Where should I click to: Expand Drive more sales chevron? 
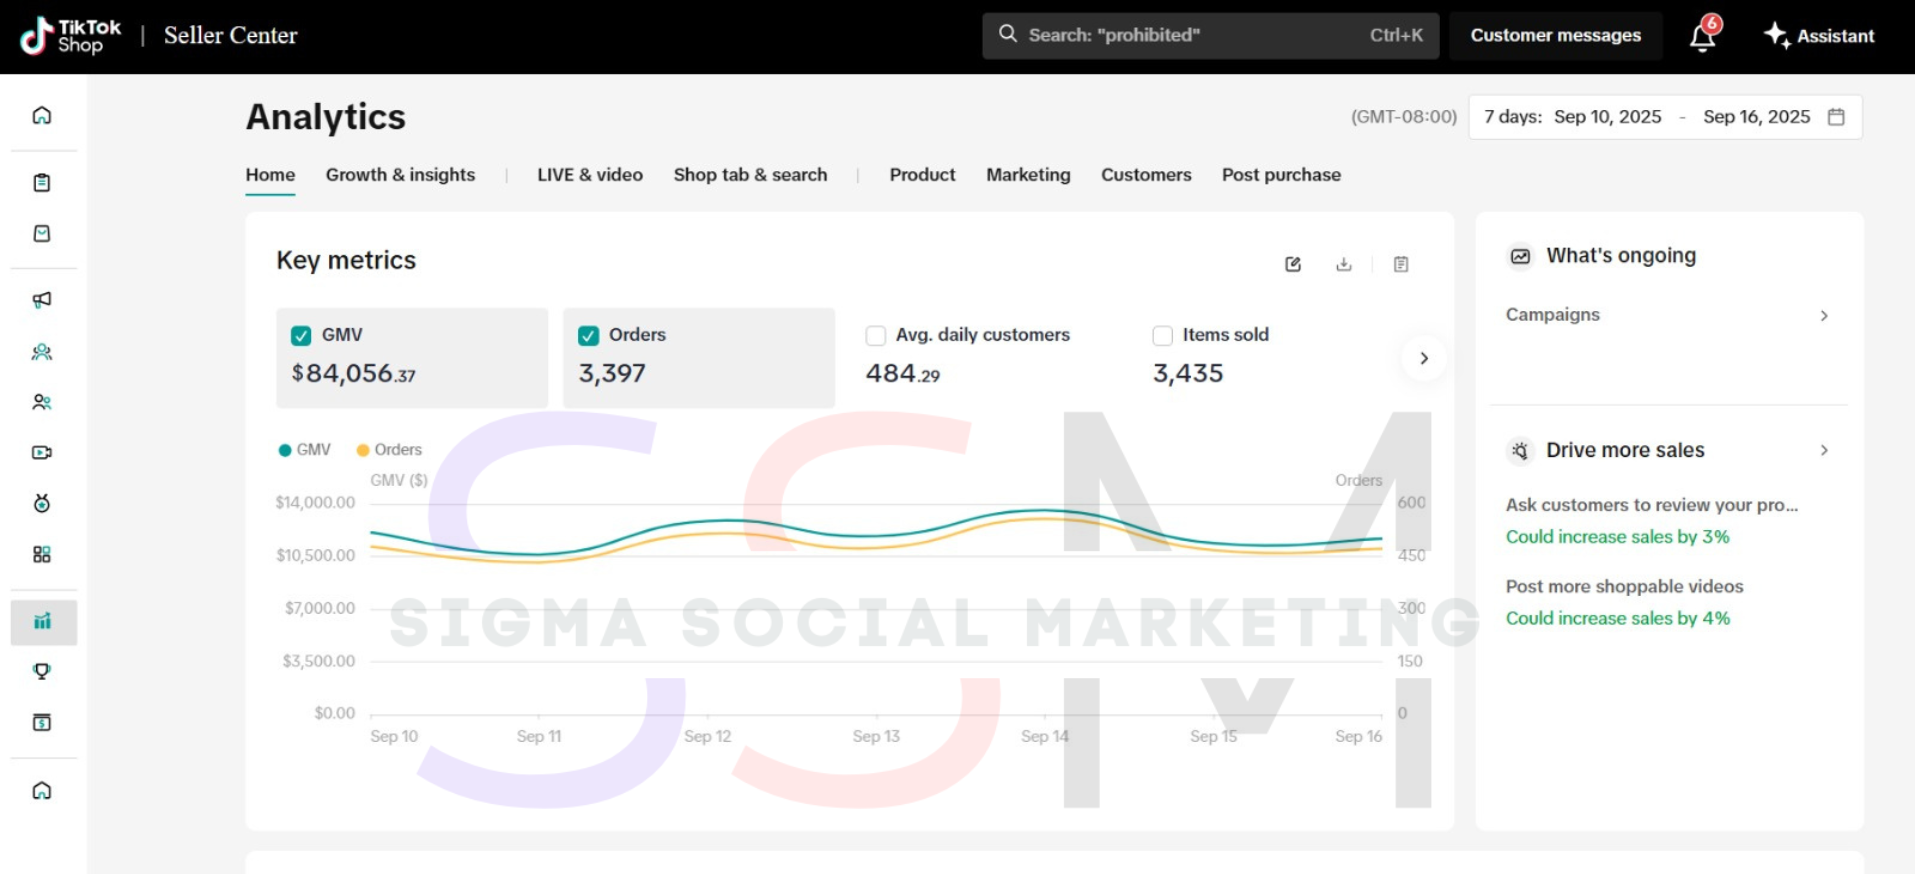1824,450
